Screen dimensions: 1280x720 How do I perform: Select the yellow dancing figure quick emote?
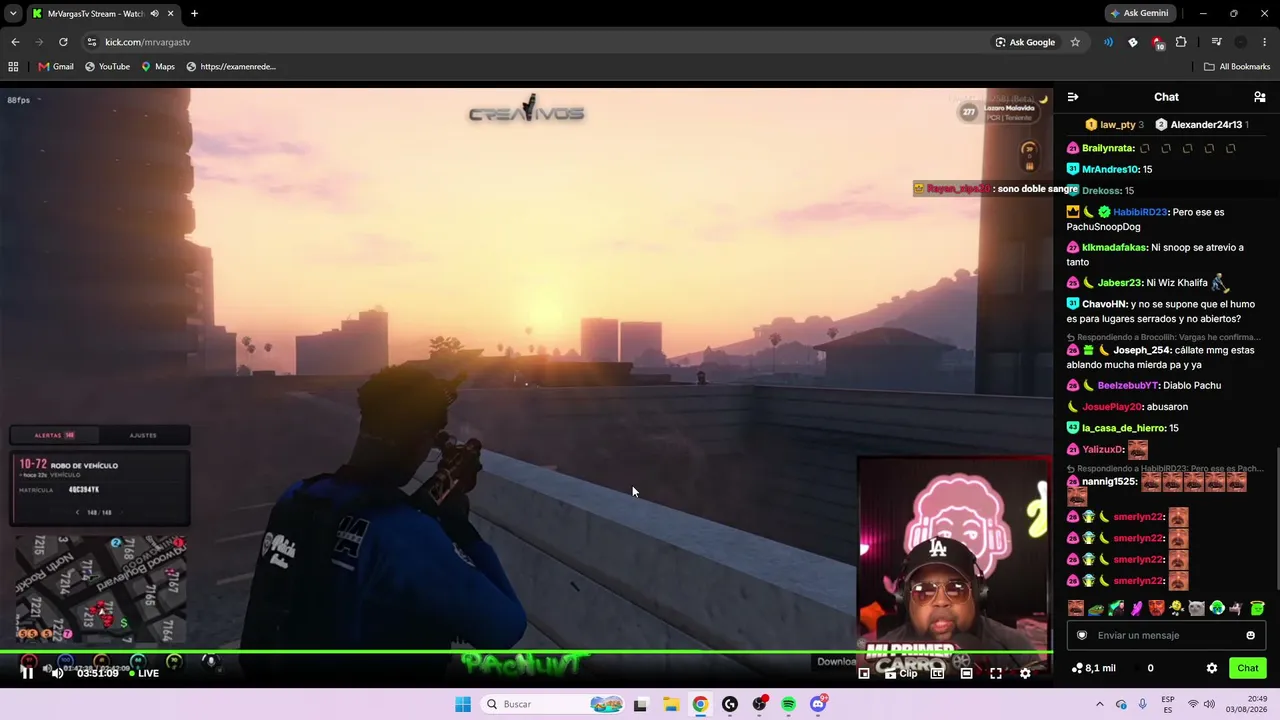(x=1177, y=608)
